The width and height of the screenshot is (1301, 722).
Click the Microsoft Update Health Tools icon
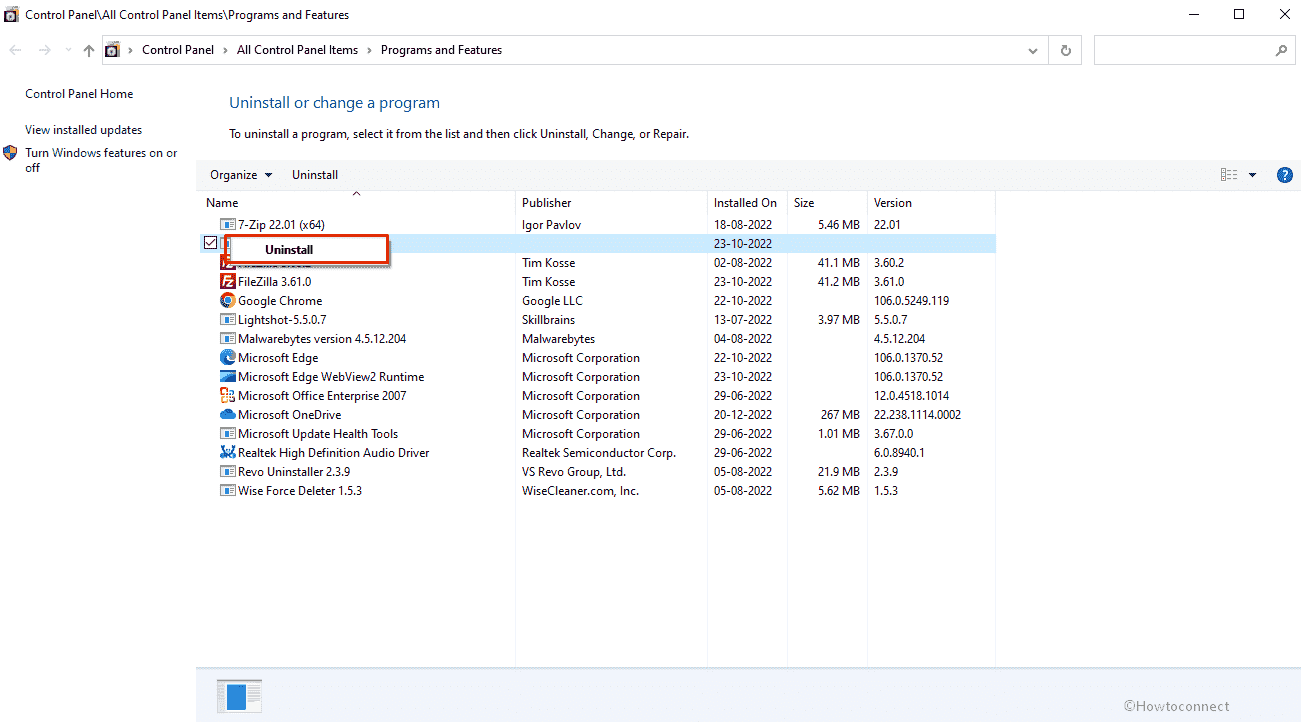(x=228, y=434)
